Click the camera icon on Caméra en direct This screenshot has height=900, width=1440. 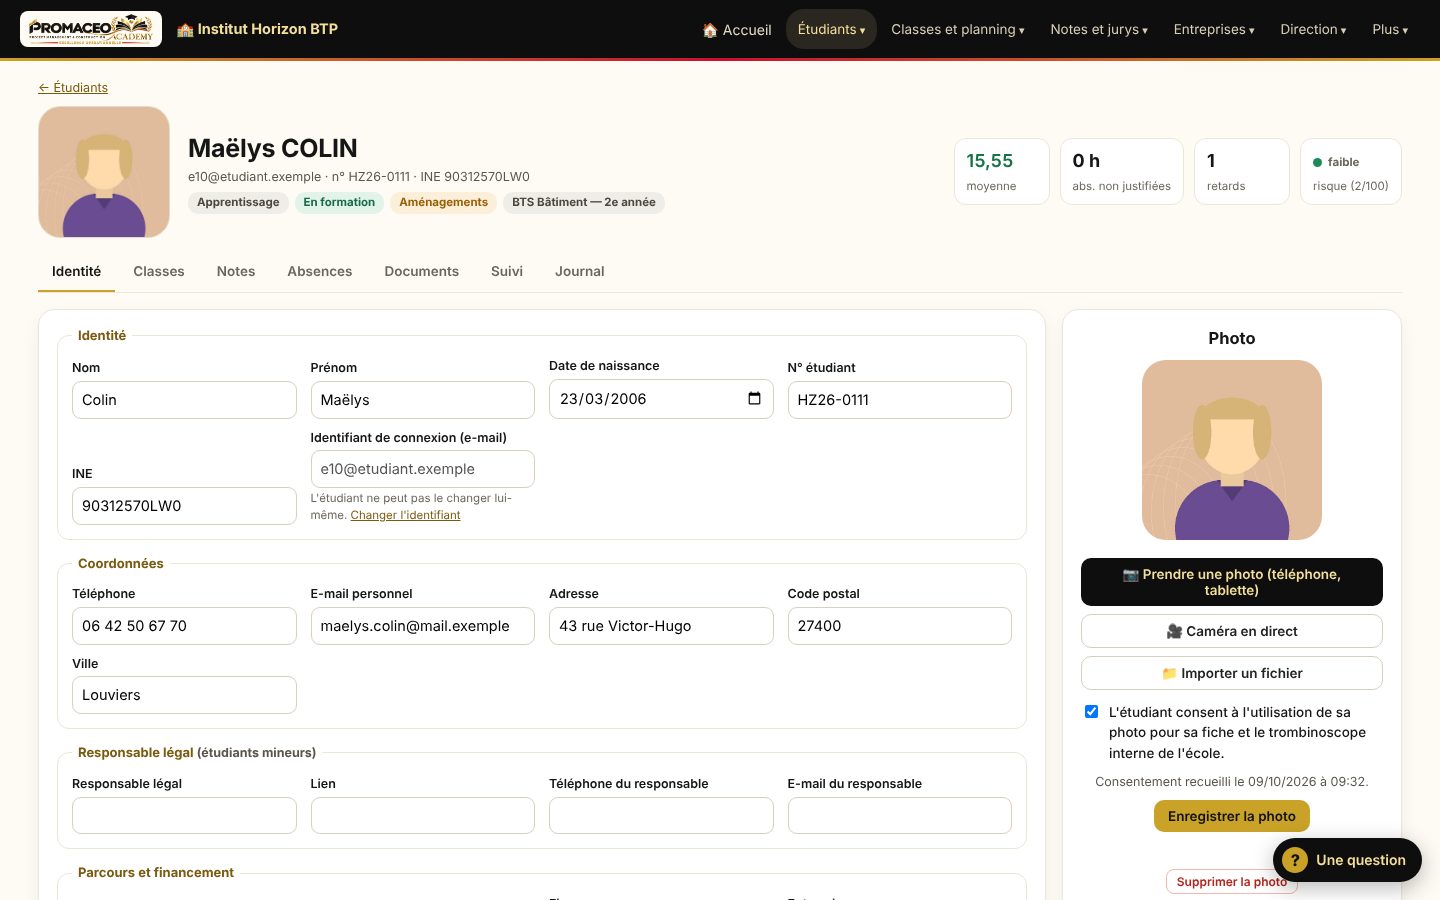[x=1174, y=632]
